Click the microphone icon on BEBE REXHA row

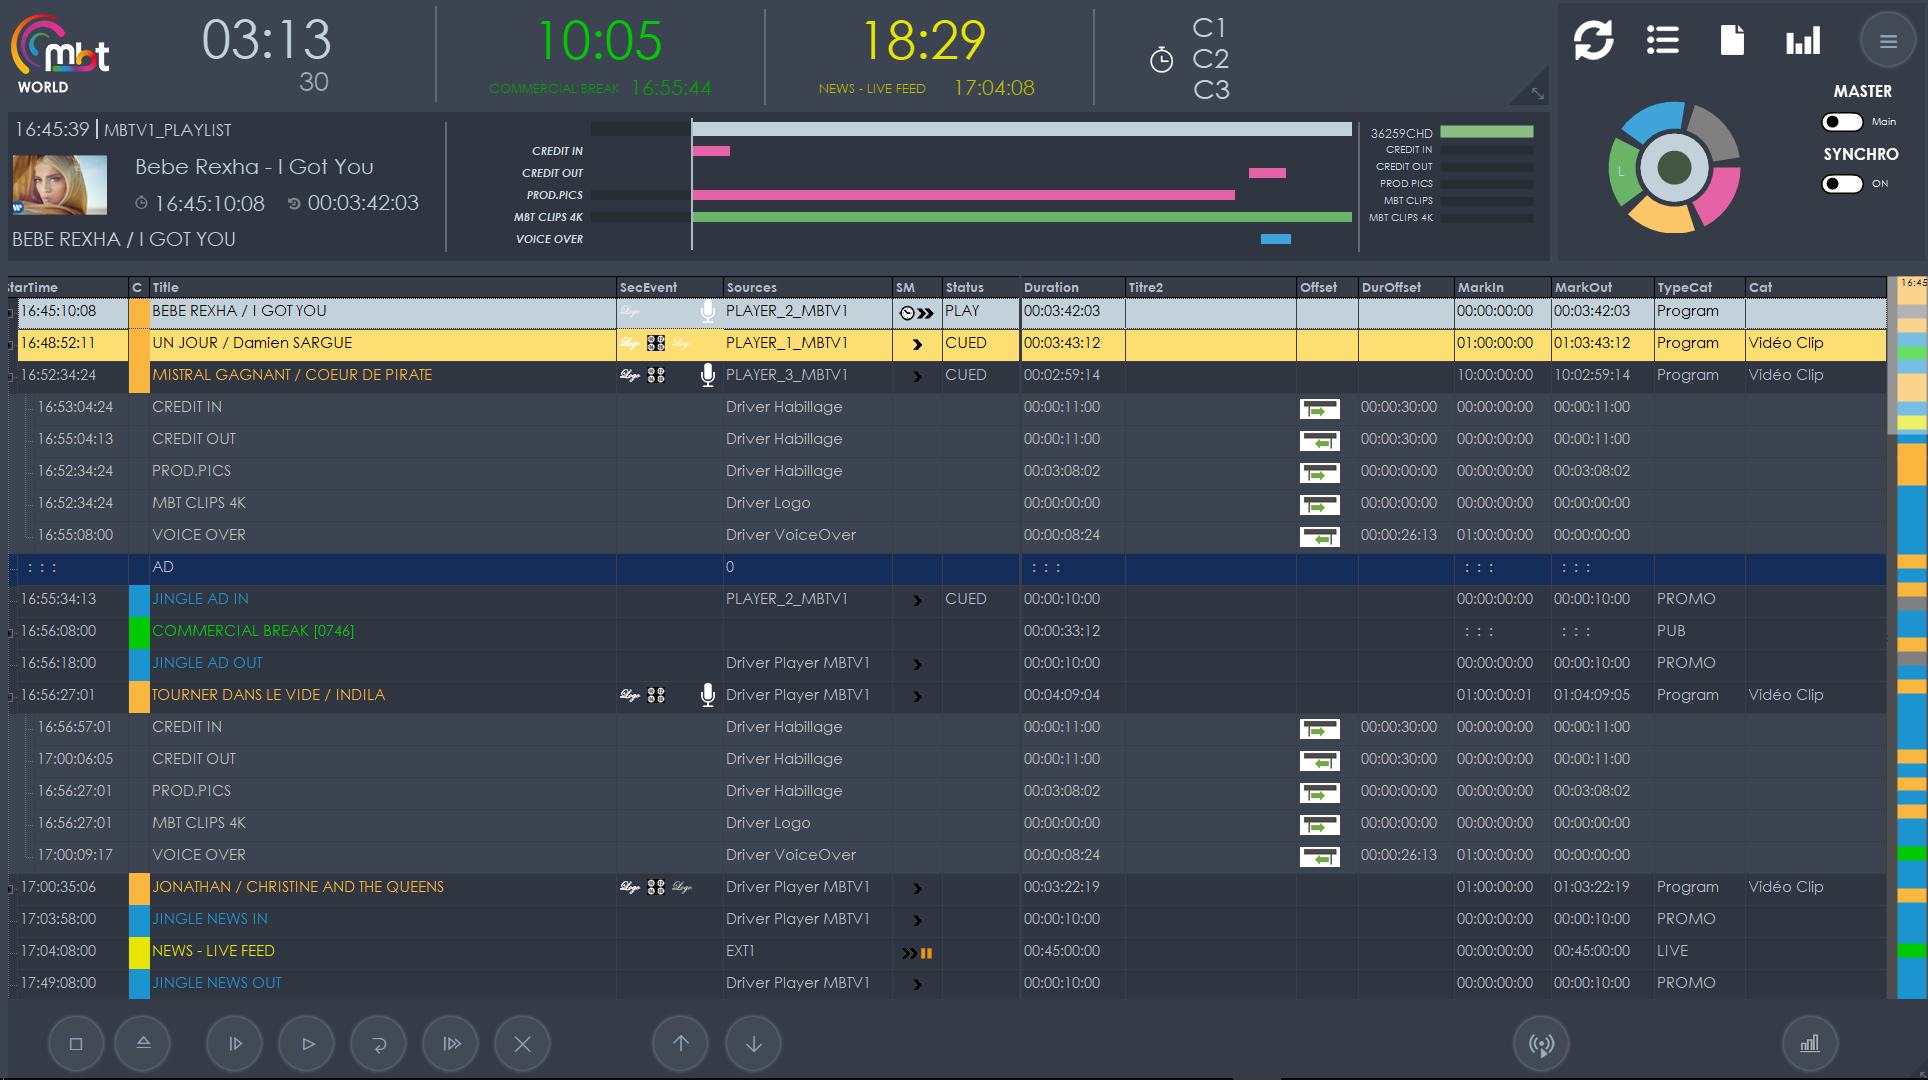tap(708, 311)
